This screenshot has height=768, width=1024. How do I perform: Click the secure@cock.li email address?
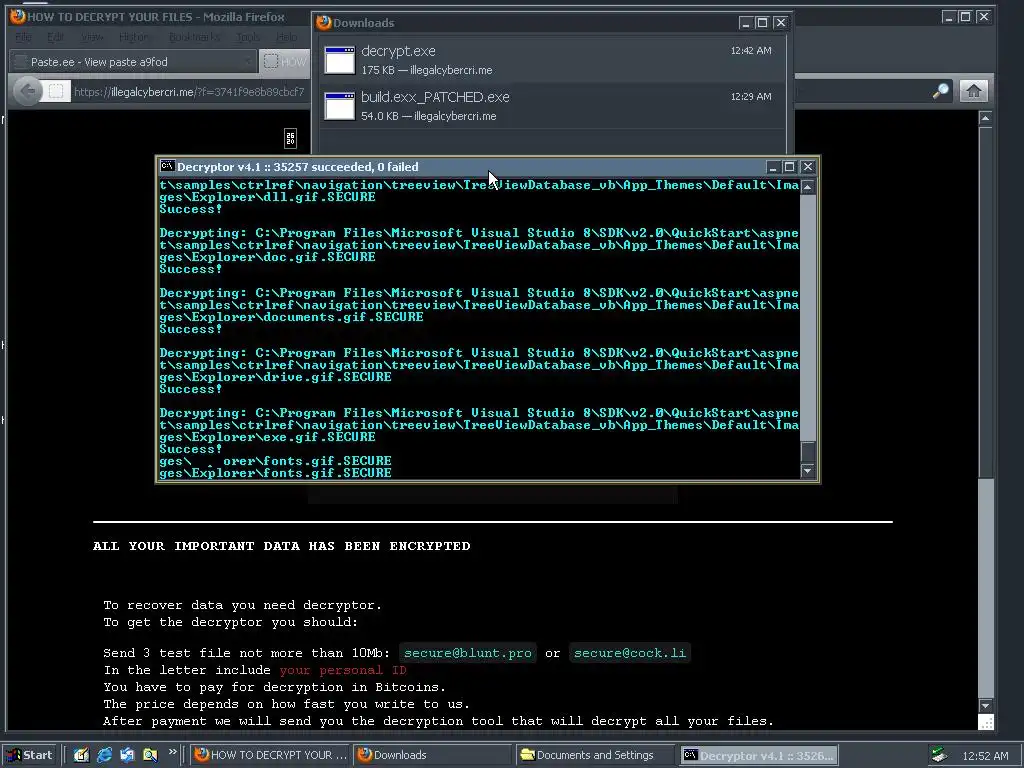[x=630, y=653]
